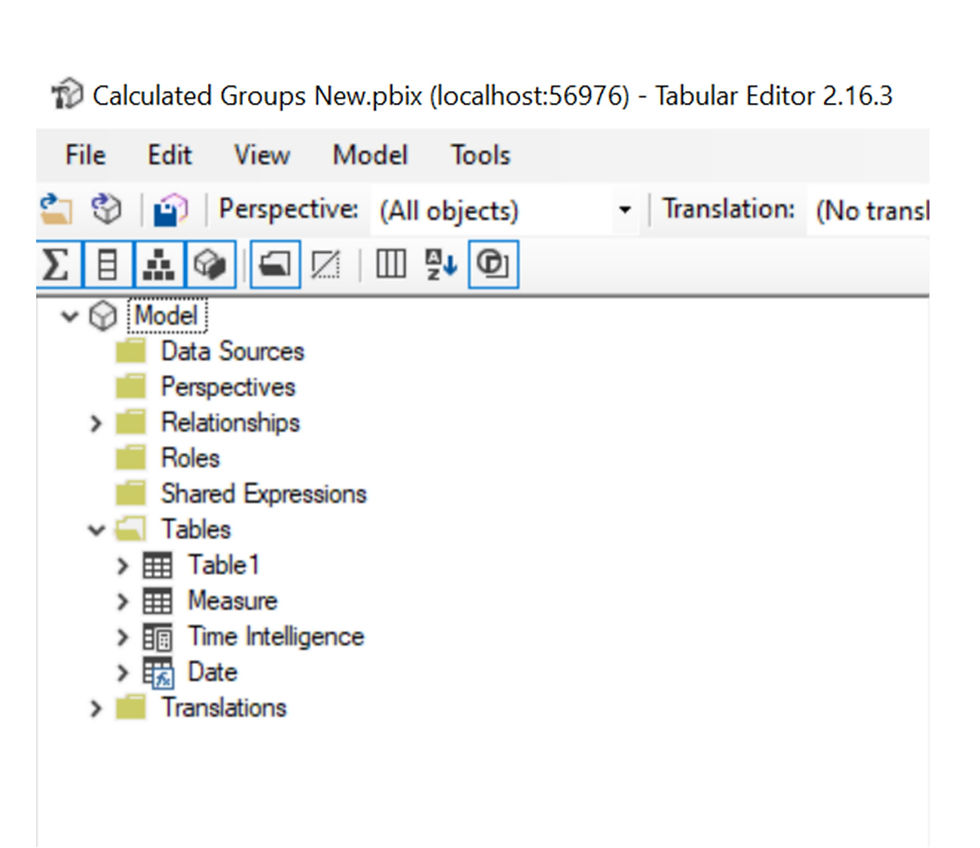Expand the Translations folder
Viewport: 980px width, 848px height.
pos(96,709)
